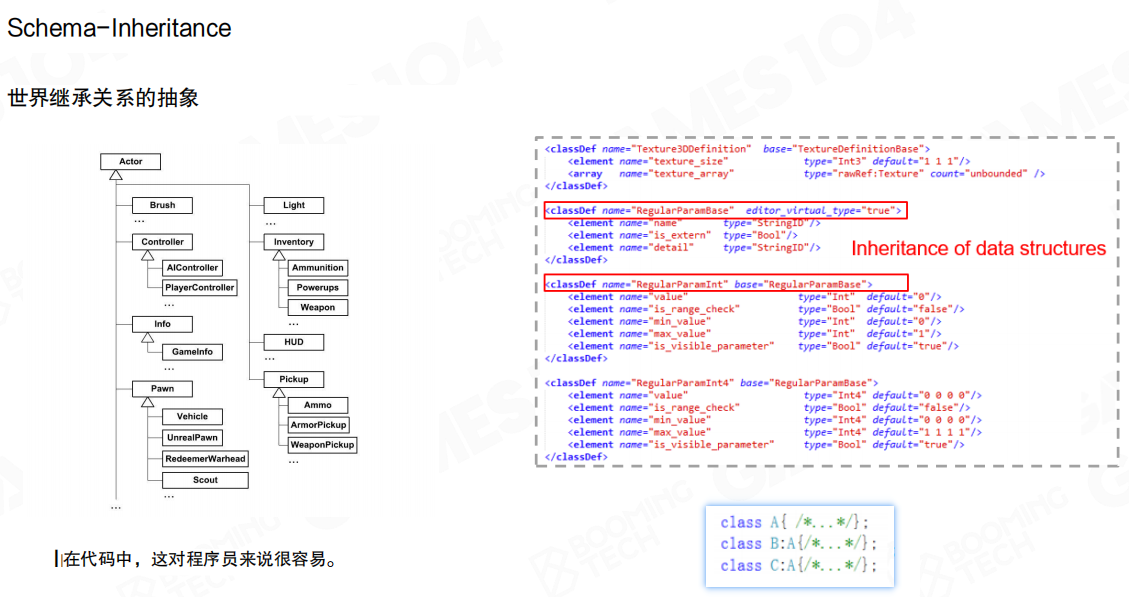The height and width of the screenshot is (597, 1129).
Task: Select the WeaponPickup class box
Action: [322, 444]
